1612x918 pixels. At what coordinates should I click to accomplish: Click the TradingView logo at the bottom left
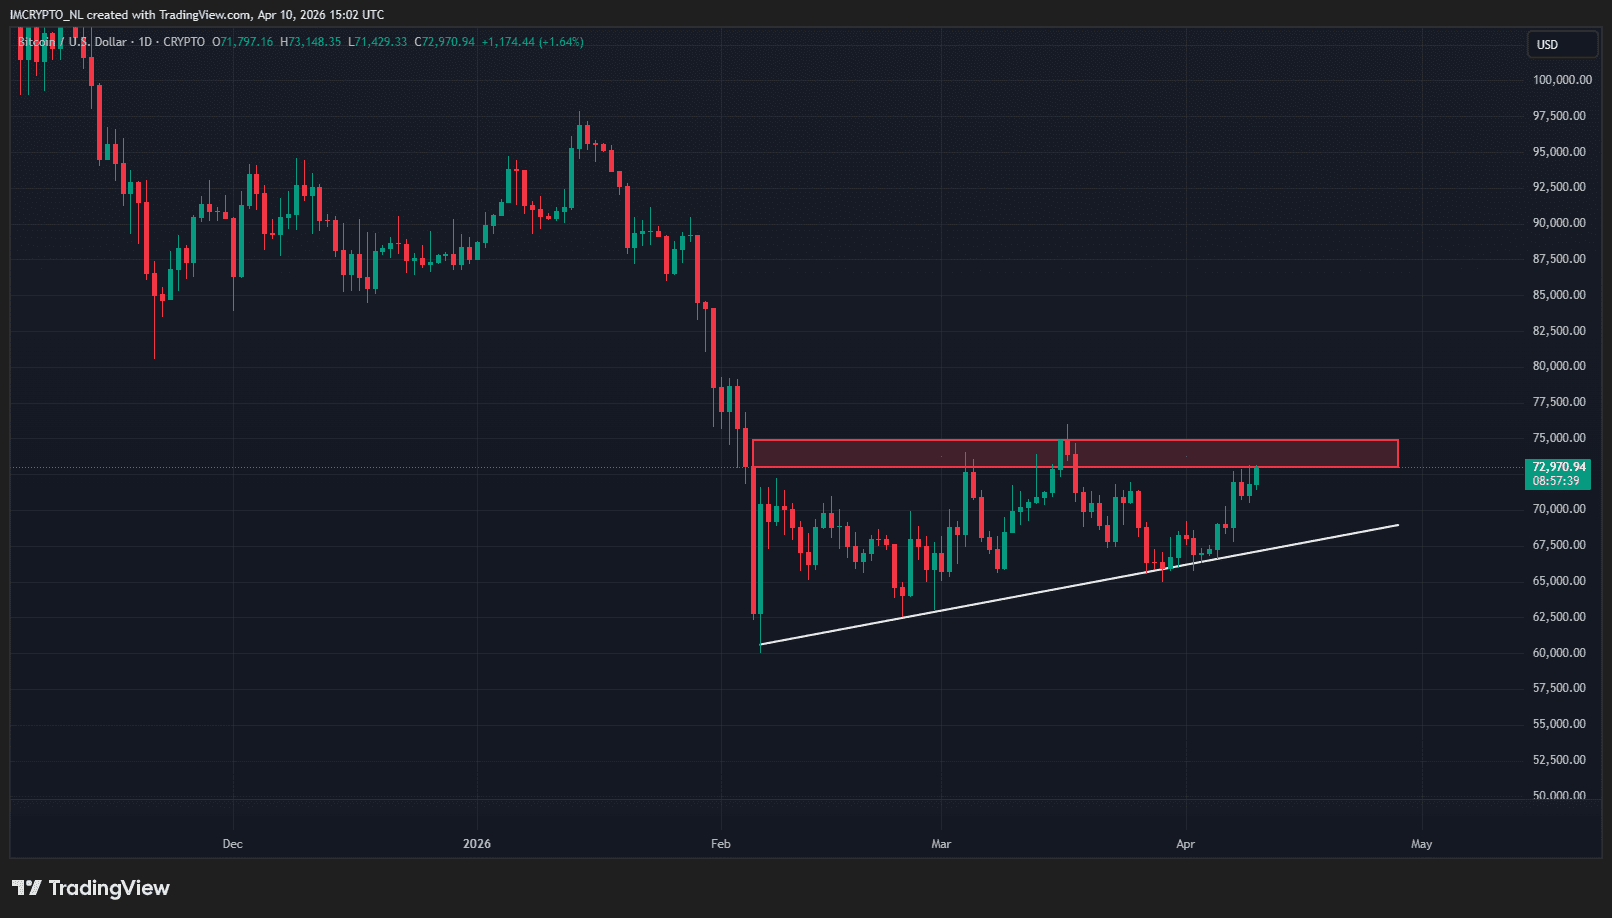pyautogui.click(x=91, y=888)
